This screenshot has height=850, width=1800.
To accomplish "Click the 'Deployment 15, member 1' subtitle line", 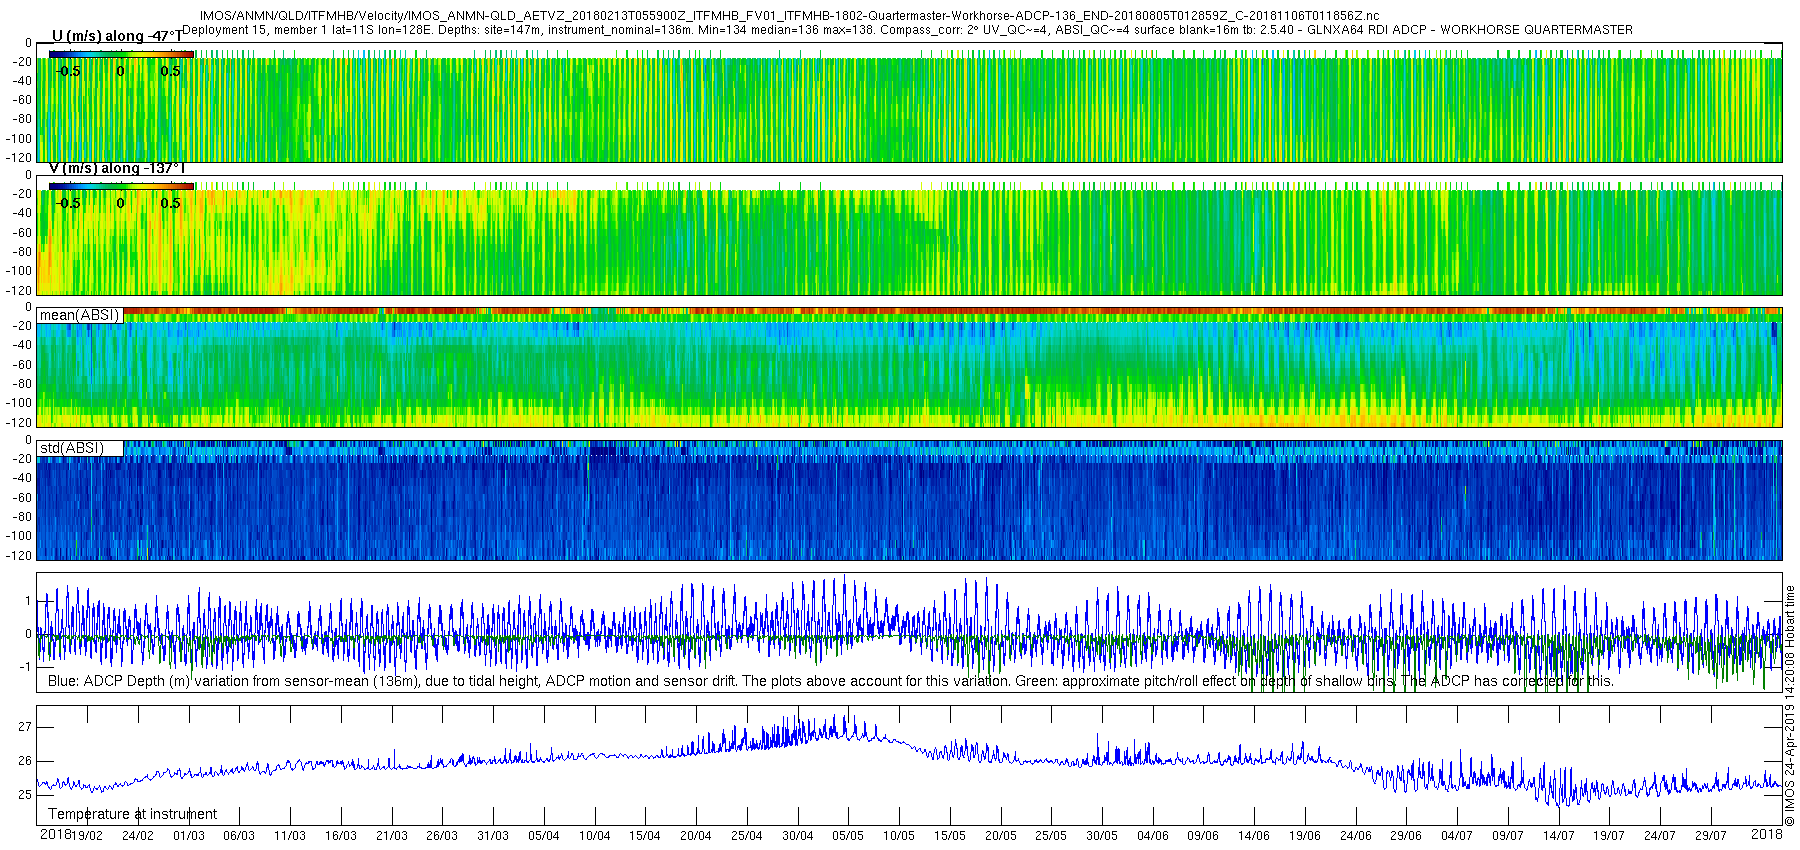I will [x=907, y=30].
